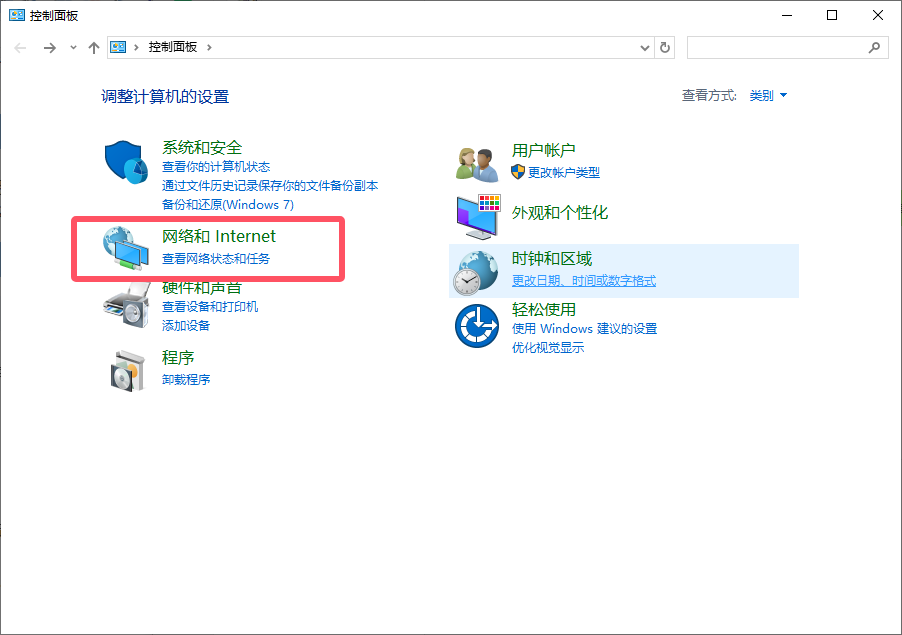Click the 时钟和区域 clock globe icon

[x=477, y=270]
